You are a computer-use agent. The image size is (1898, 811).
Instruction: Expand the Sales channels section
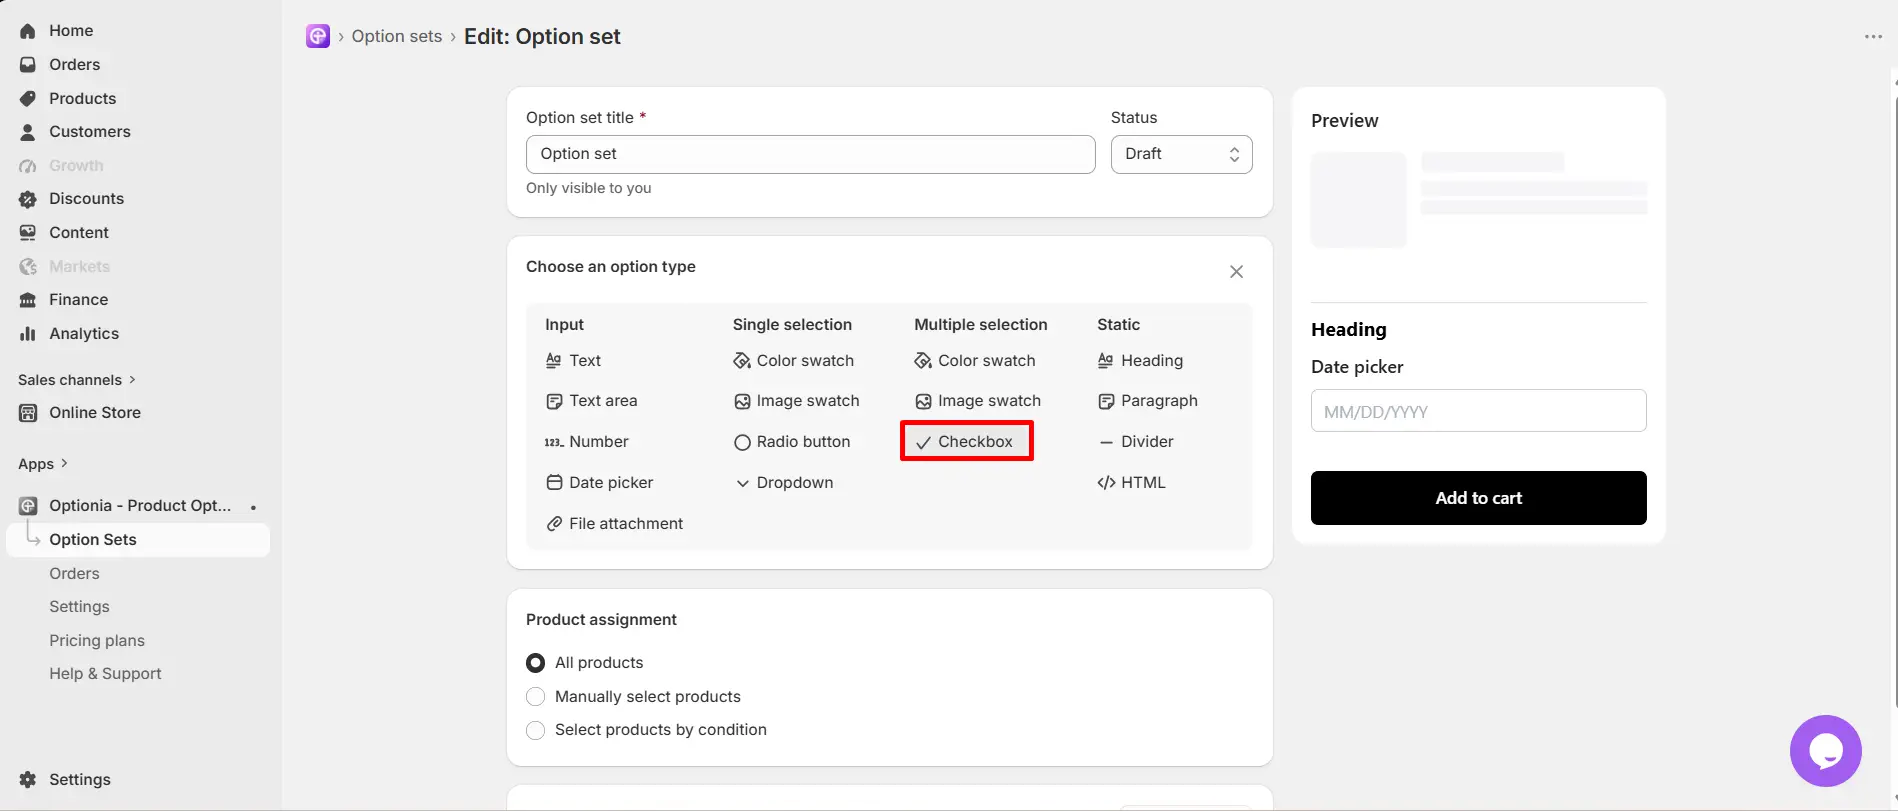(x=77, y=380)
